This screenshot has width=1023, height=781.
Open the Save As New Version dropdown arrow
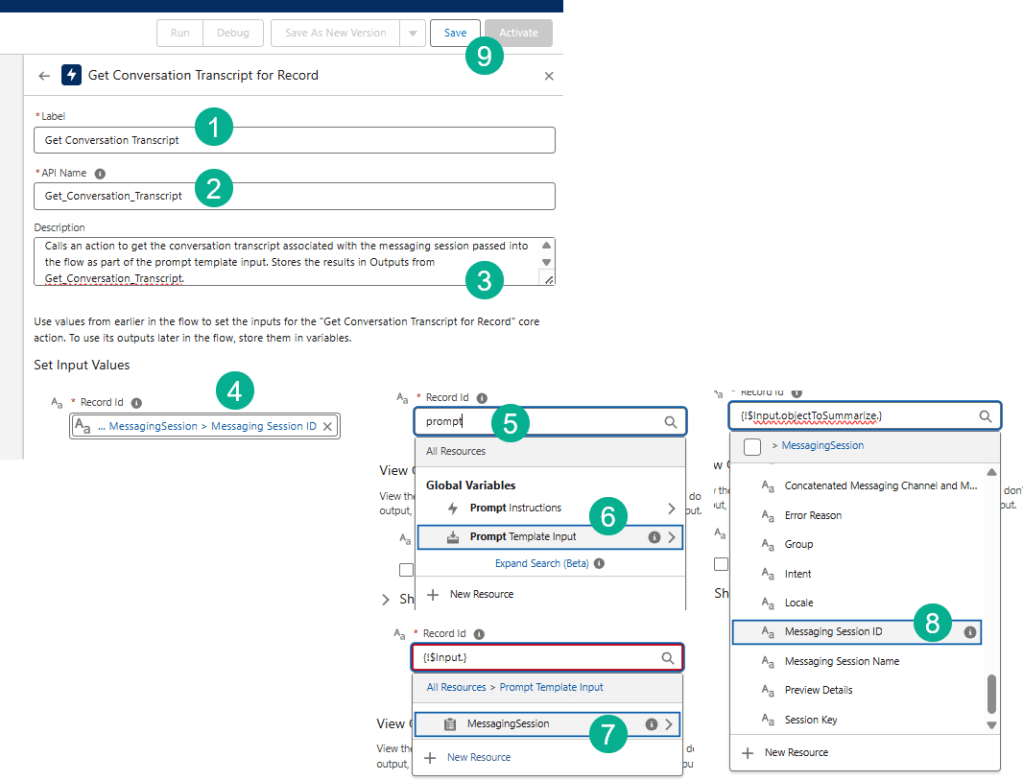412,33
